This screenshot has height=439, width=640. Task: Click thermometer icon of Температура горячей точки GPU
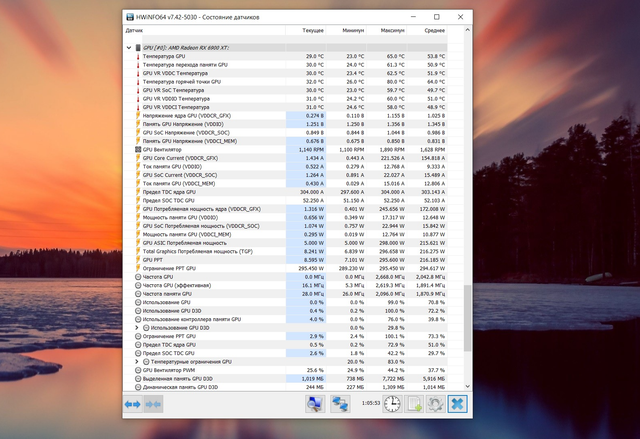(138, 82)
